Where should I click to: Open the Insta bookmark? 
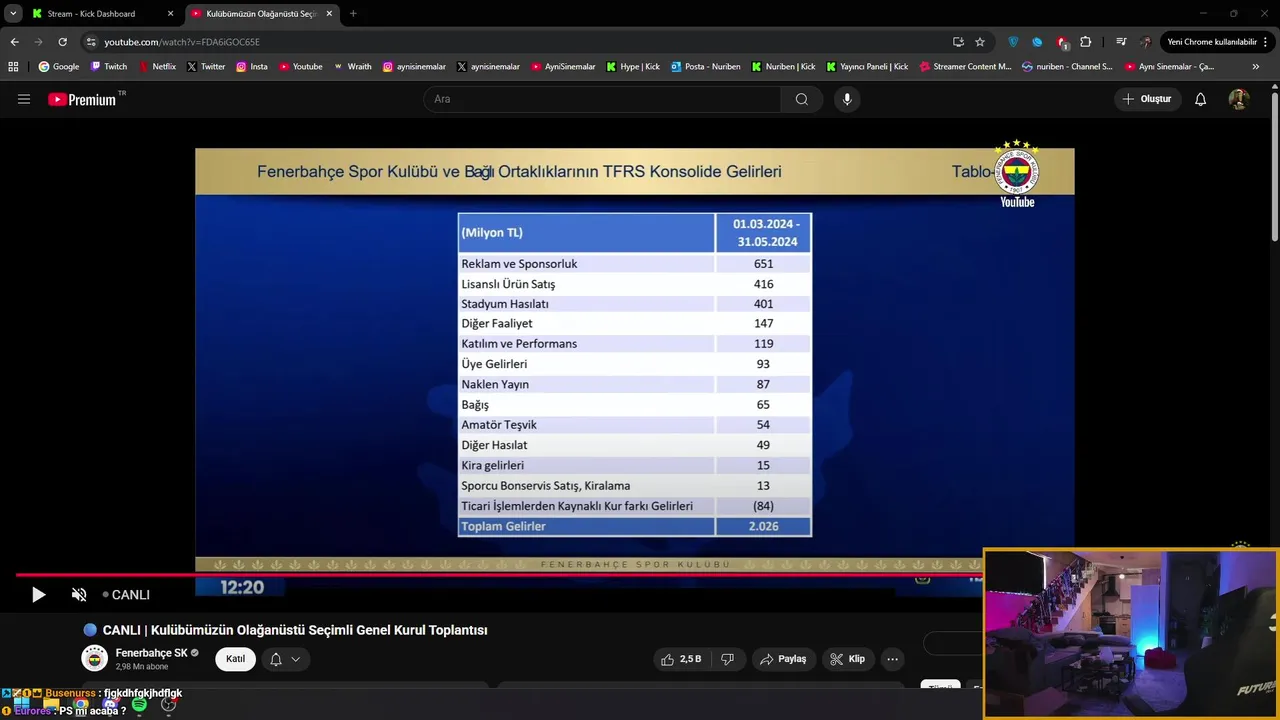tap(252, 67)
